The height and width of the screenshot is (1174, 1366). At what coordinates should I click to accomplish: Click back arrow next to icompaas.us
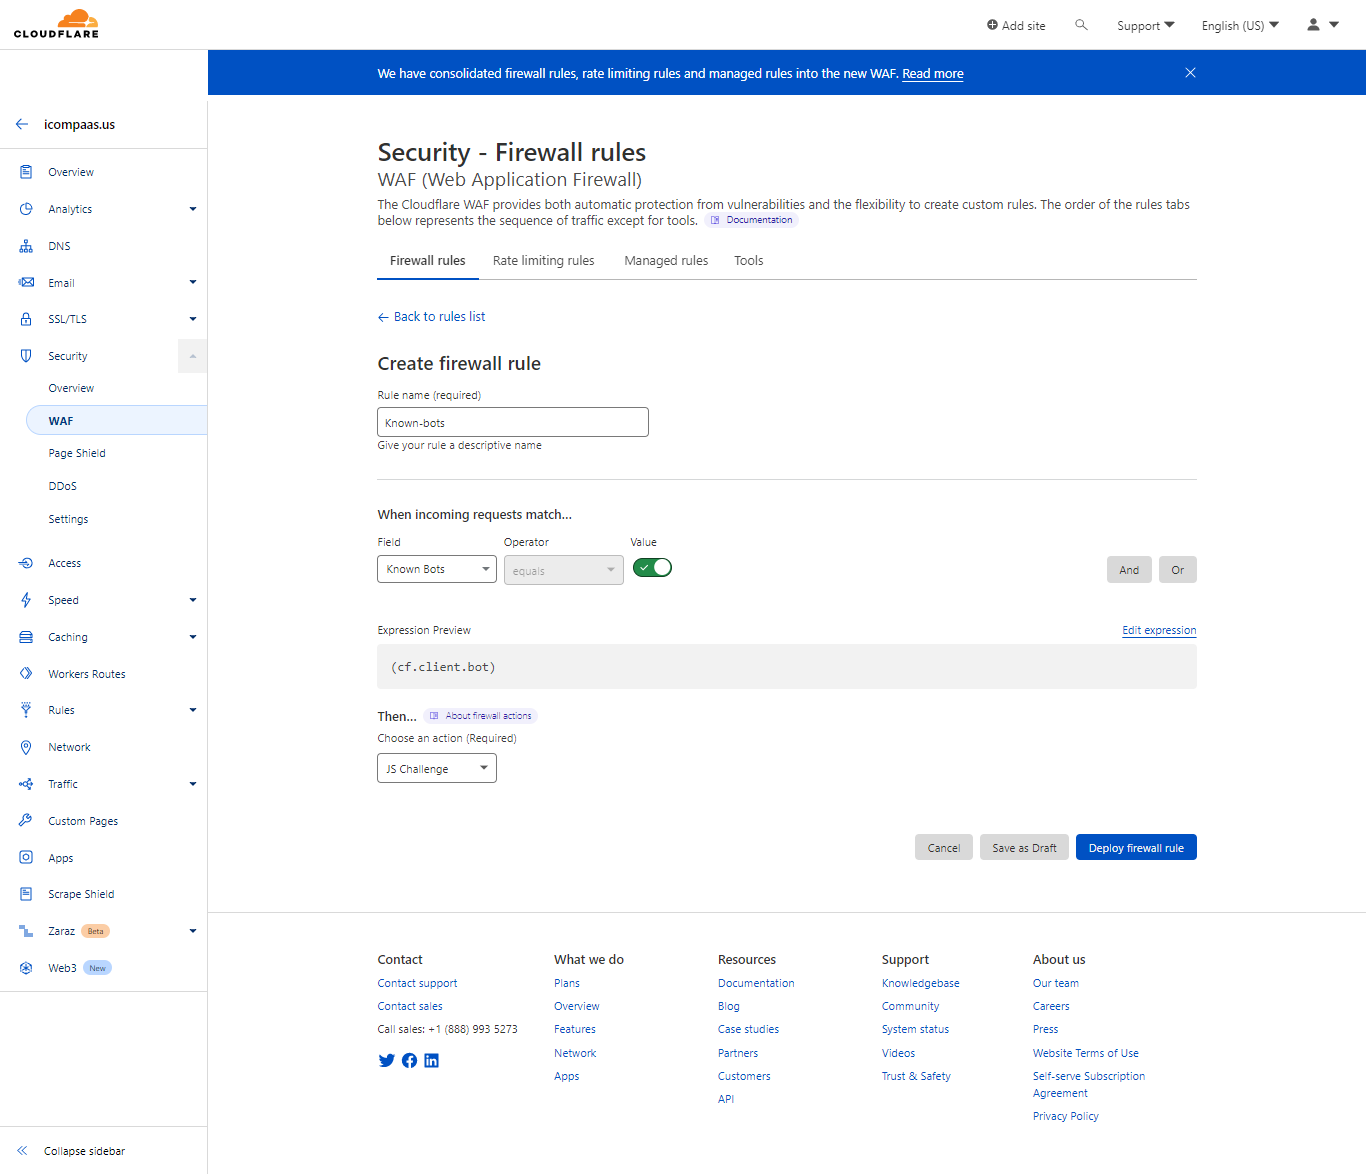22,125
